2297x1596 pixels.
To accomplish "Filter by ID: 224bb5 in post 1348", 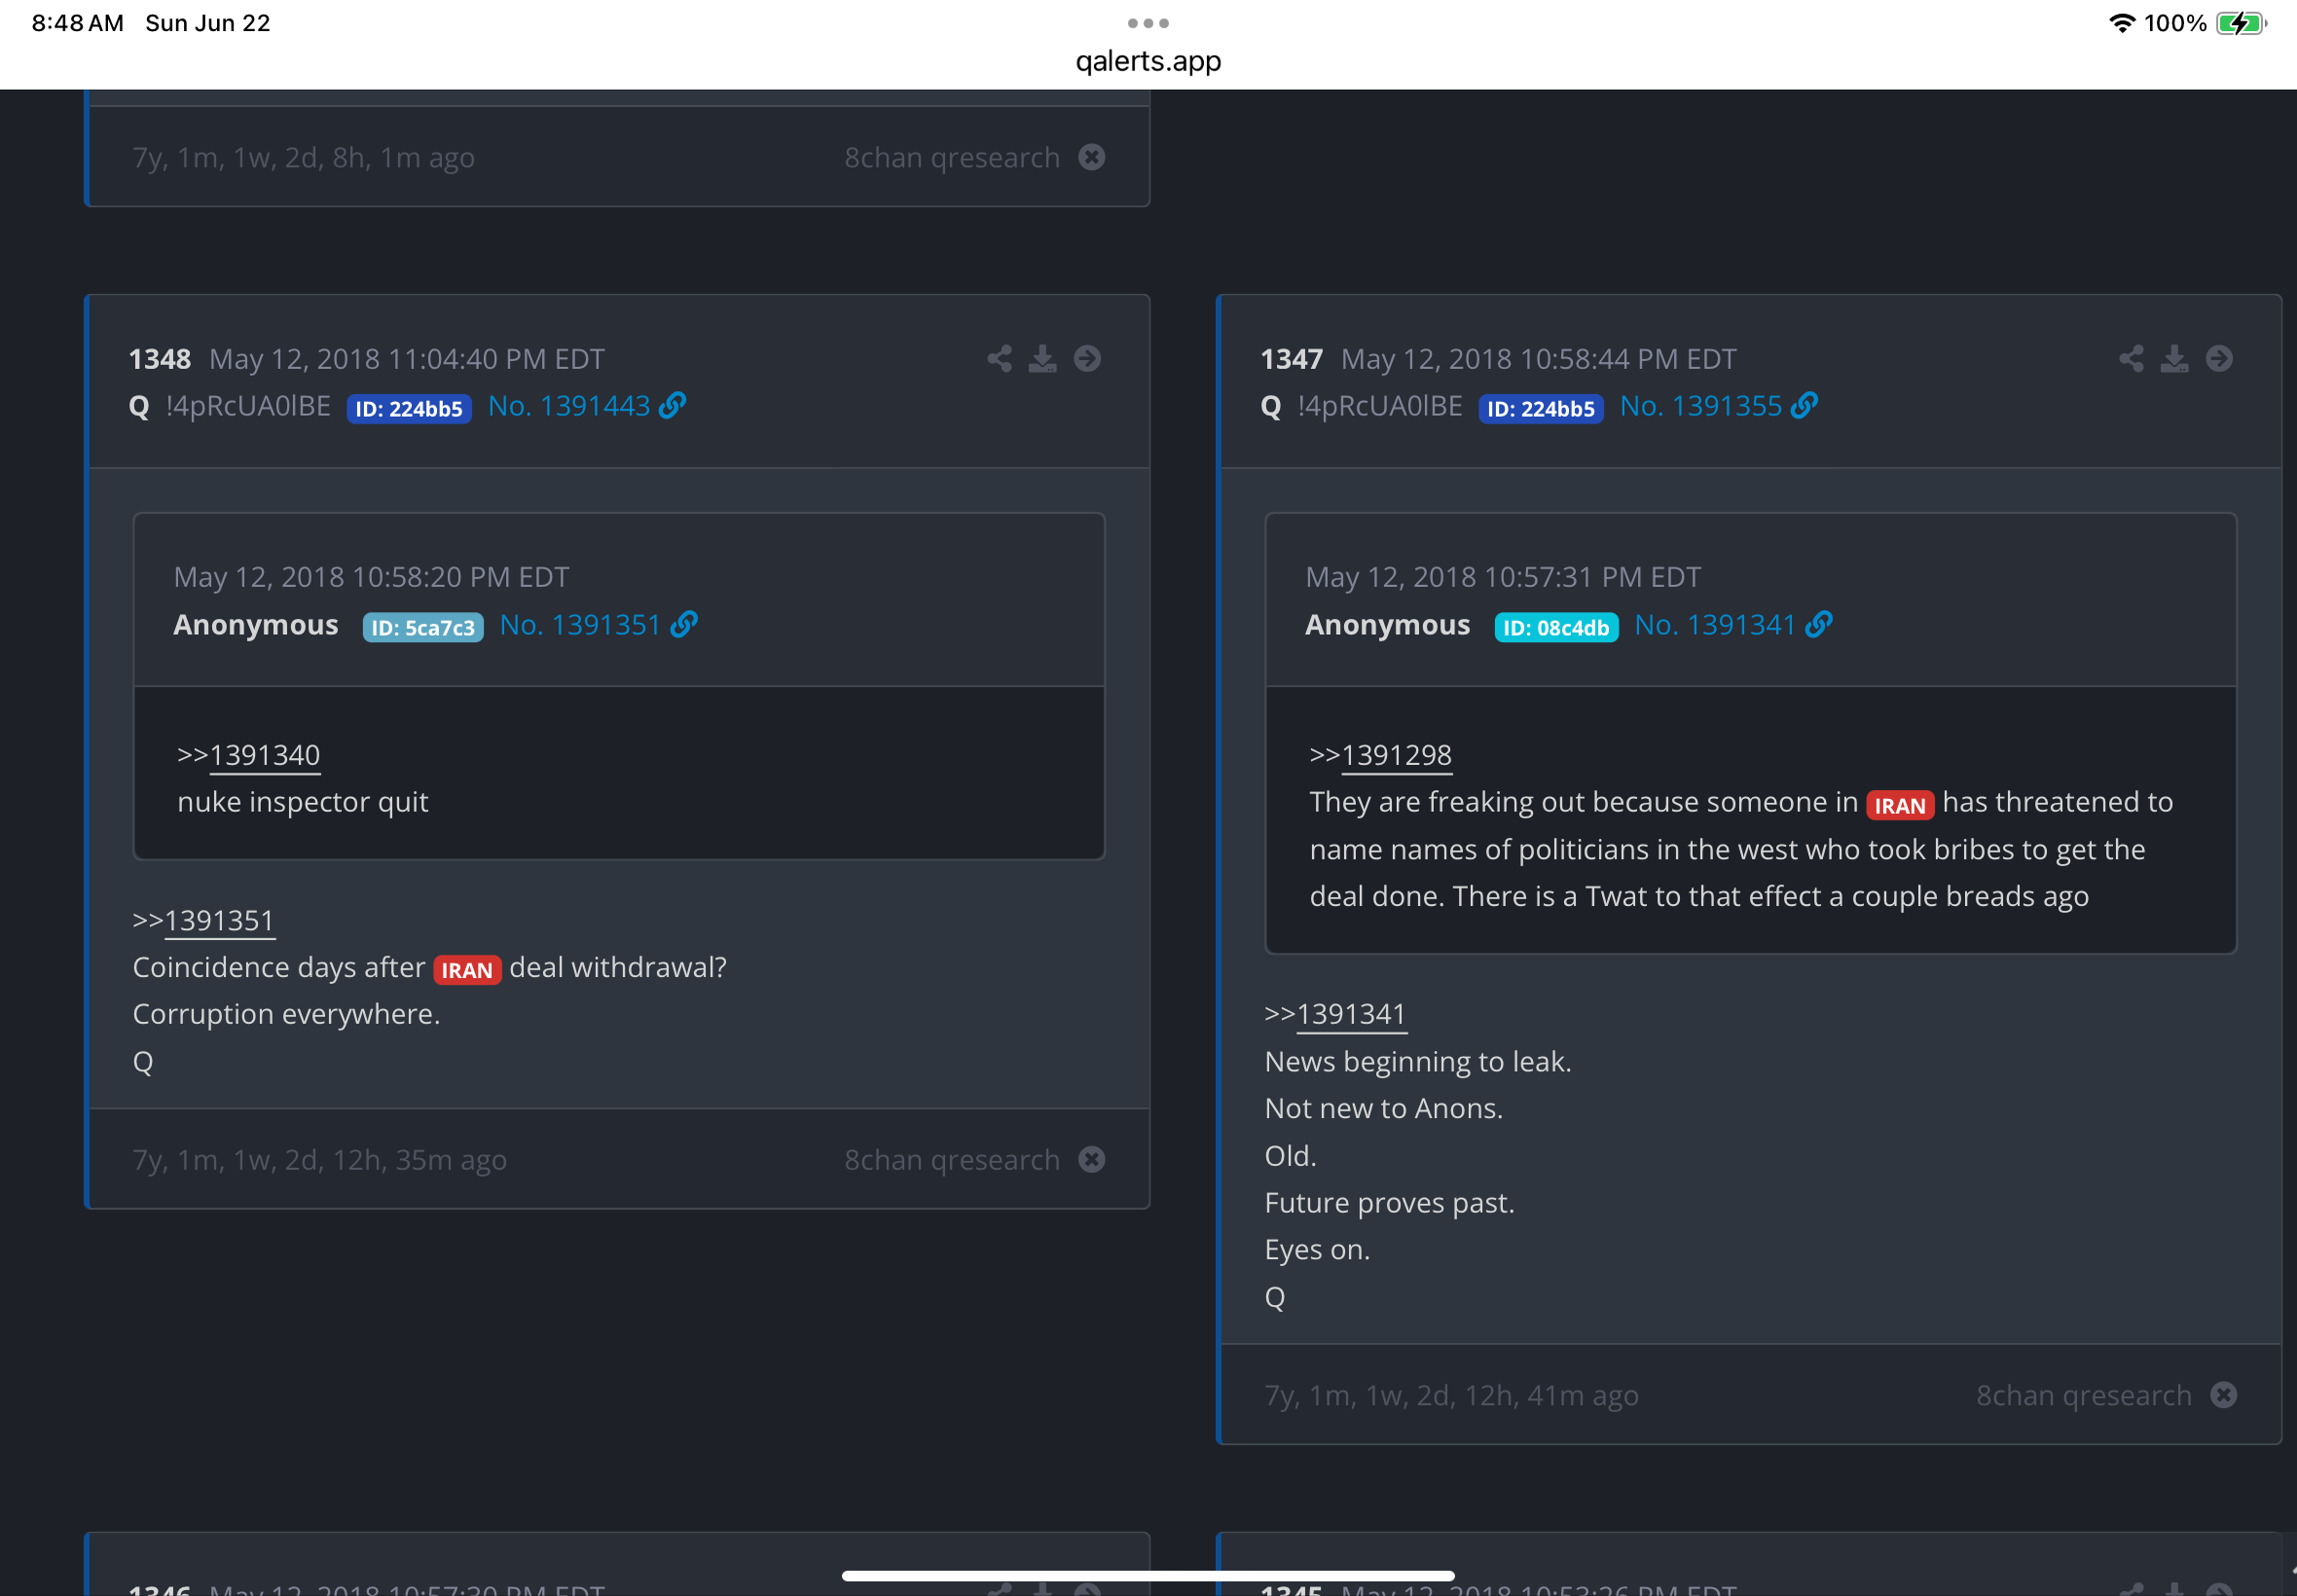I will coord(409,409).
